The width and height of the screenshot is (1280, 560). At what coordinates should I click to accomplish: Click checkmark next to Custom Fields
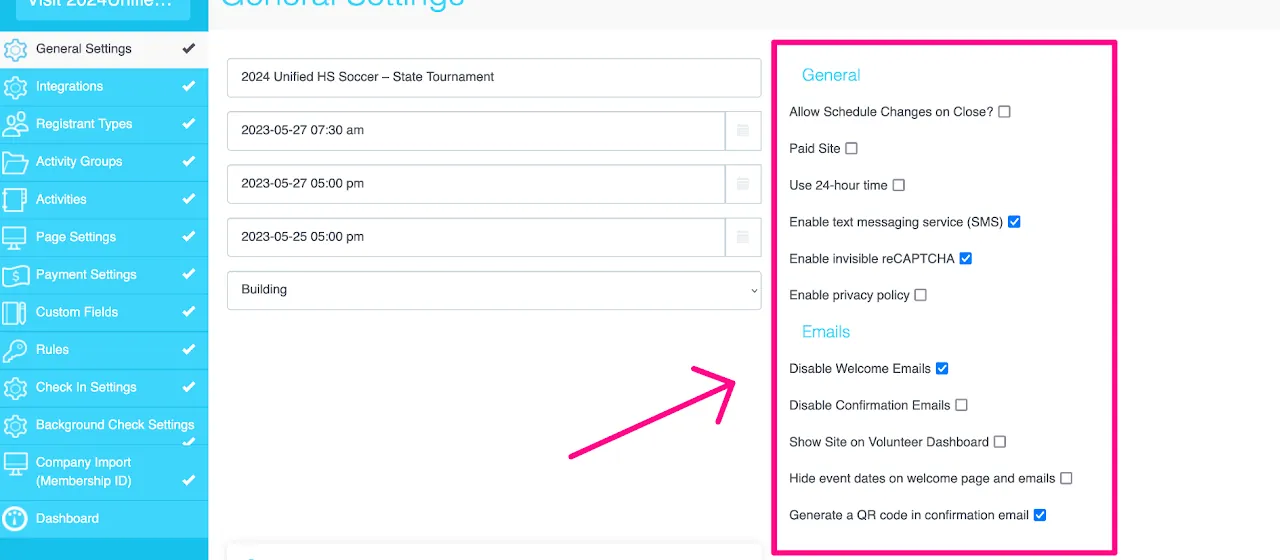point(188,312)
